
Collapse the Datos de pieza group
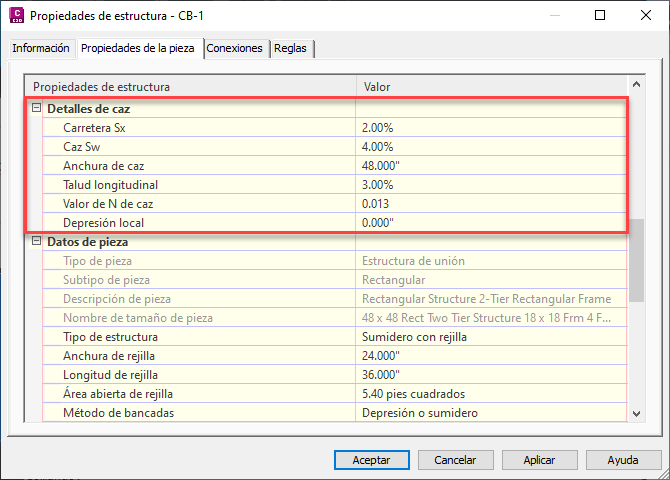(36, 241)
